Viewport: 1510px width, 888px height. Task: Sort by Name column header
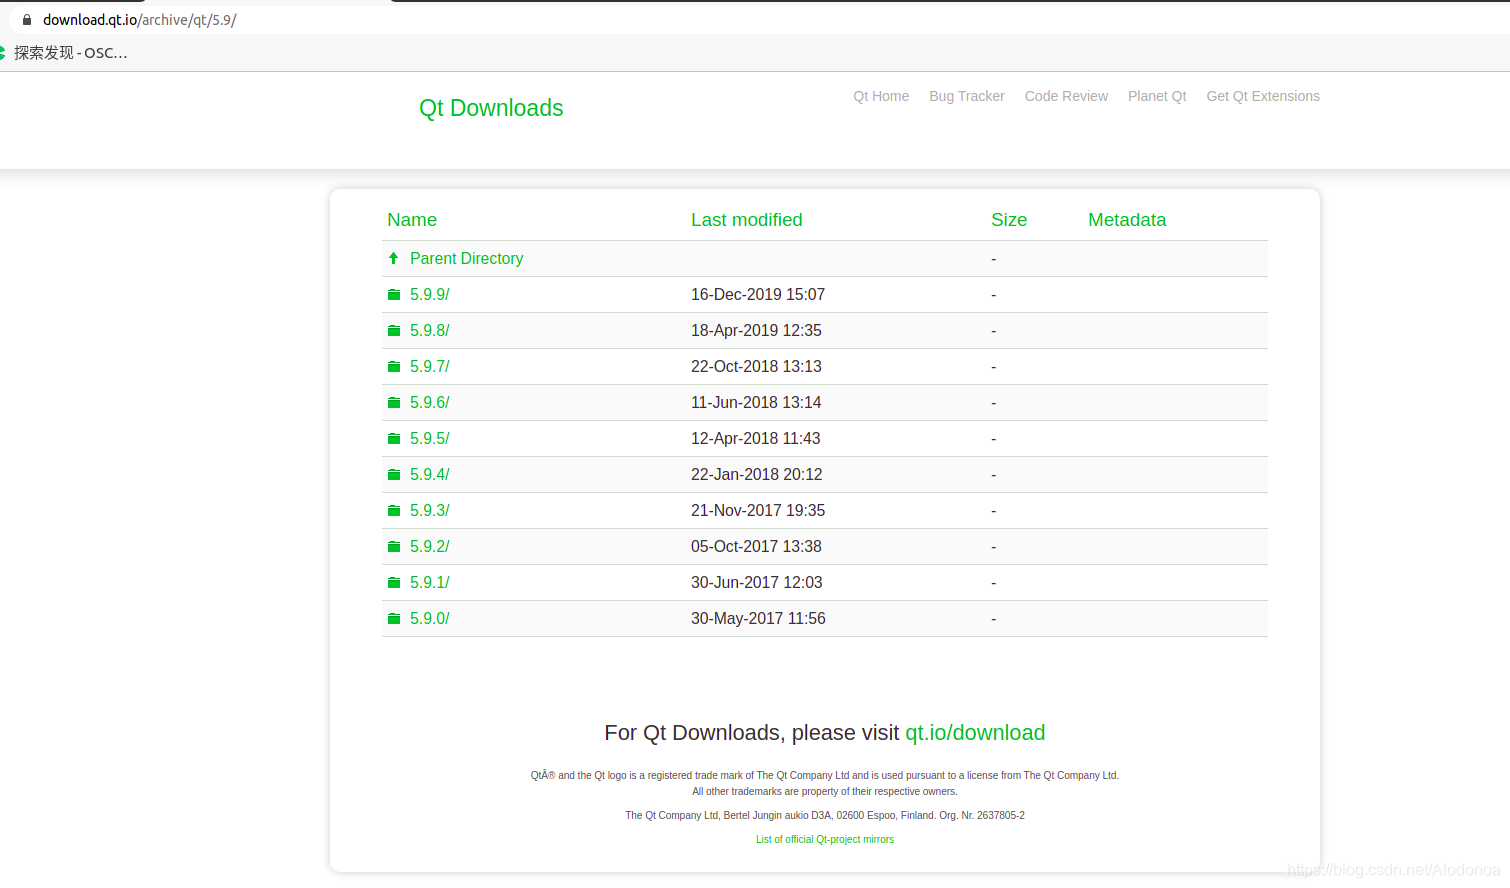(412, 220)
